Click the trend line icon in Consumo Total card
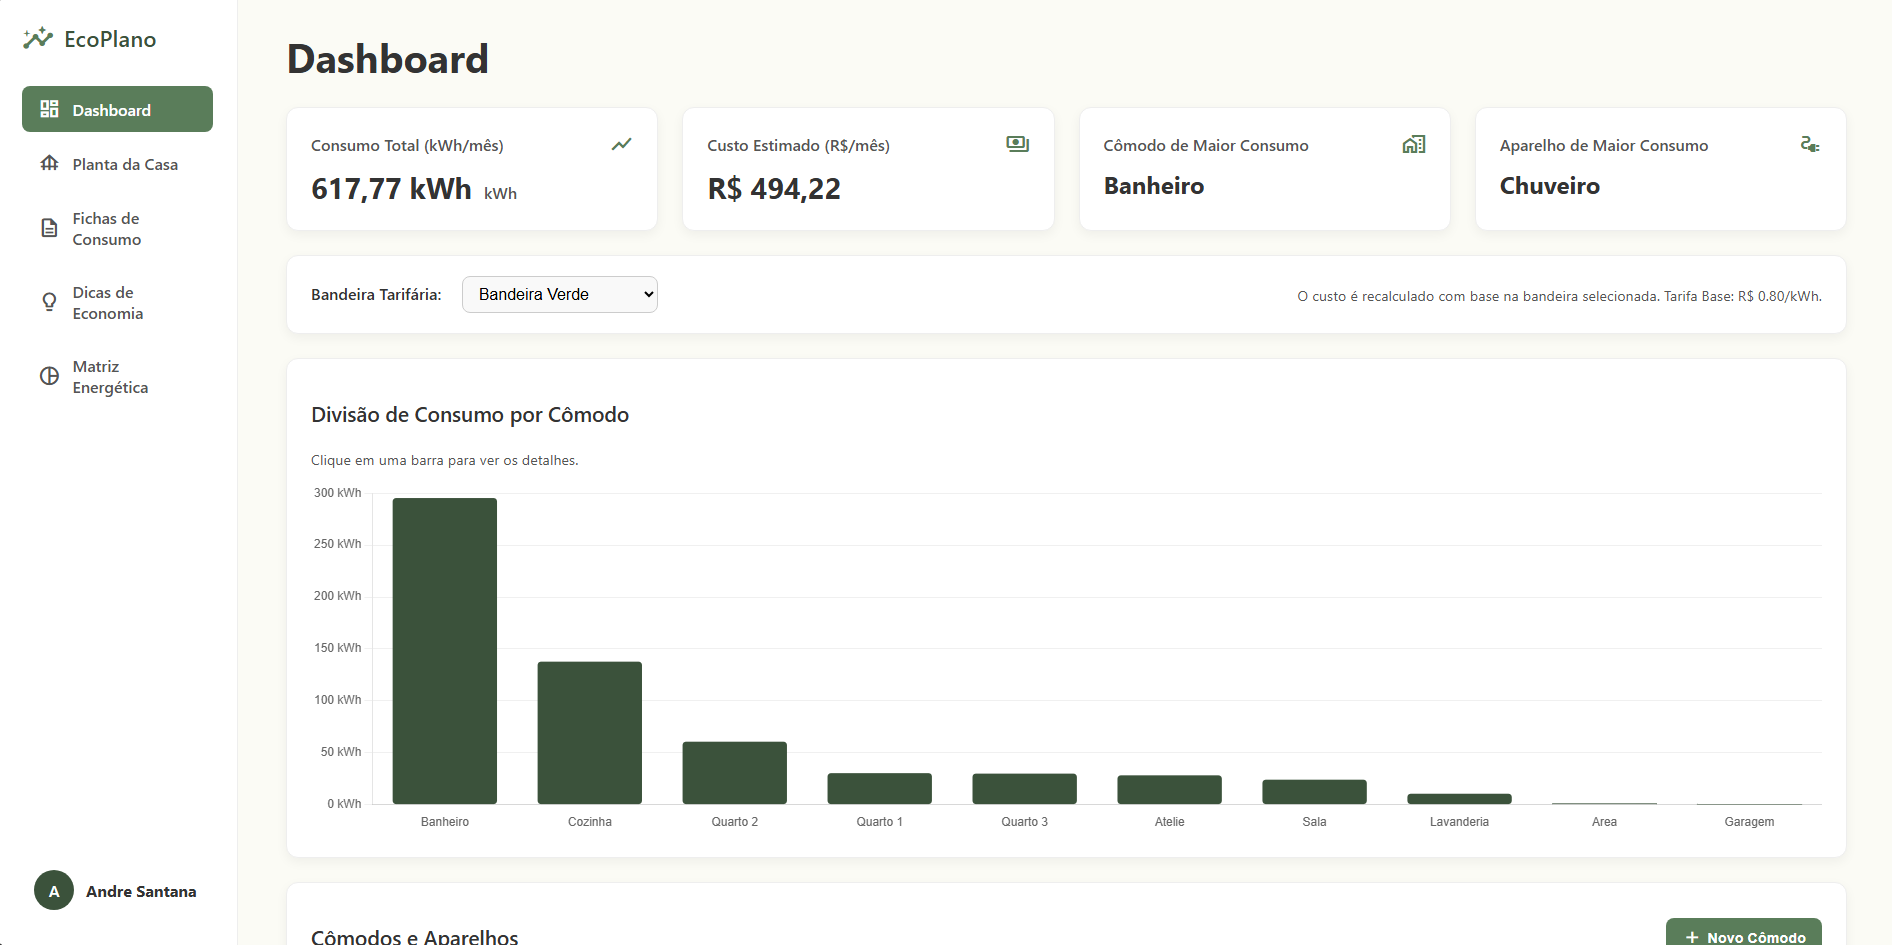 [622, 144]
